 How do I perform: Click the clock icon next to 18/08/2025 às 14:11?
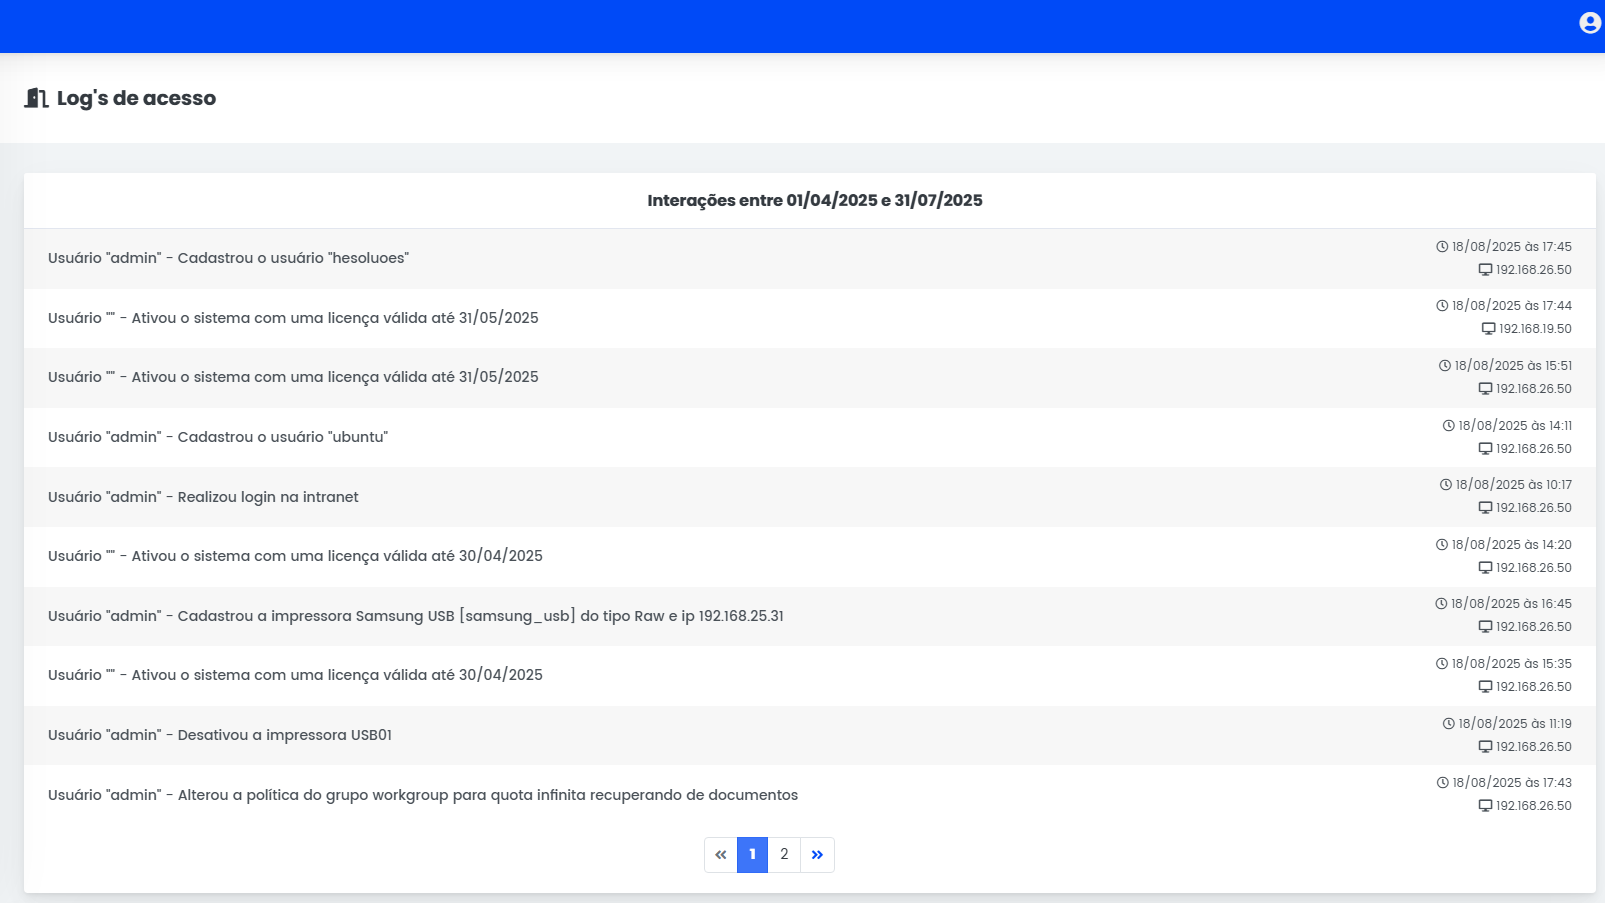[1448, 426]
